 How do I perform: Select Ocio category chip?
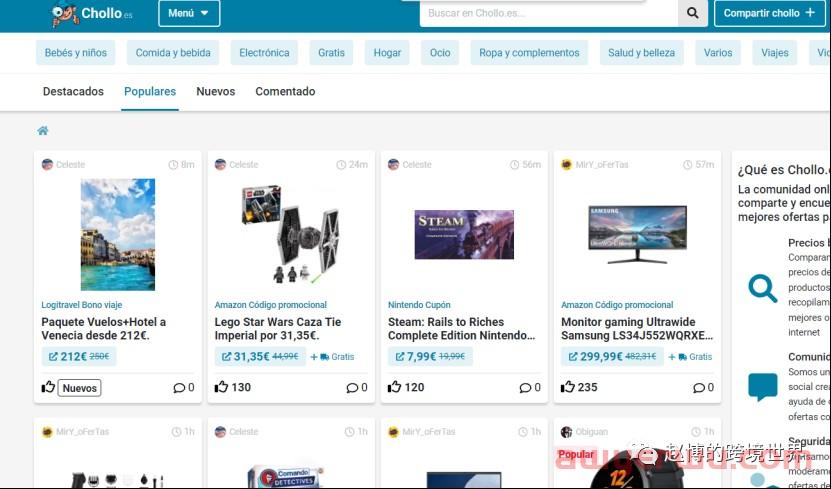(x=440, y=52)
